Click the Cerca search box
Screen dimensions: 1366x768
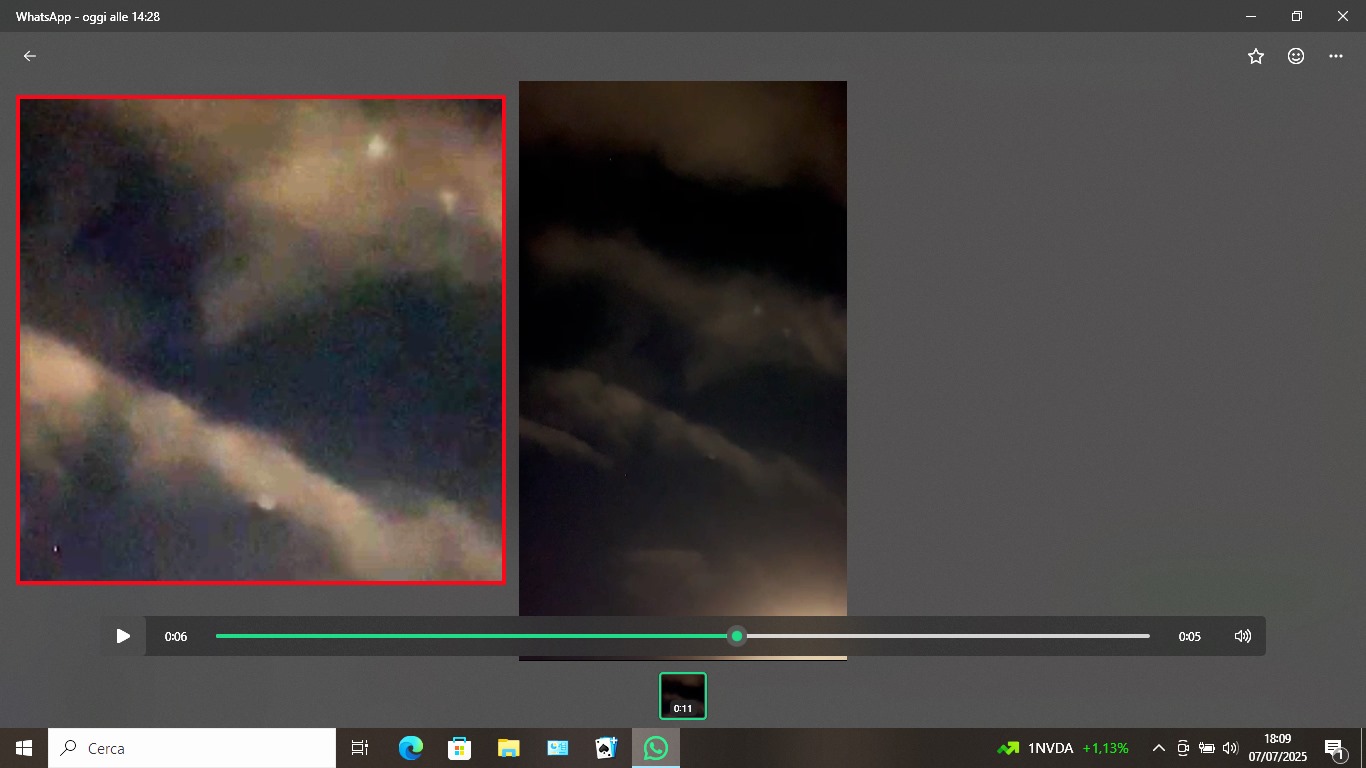tap(192, 748)
